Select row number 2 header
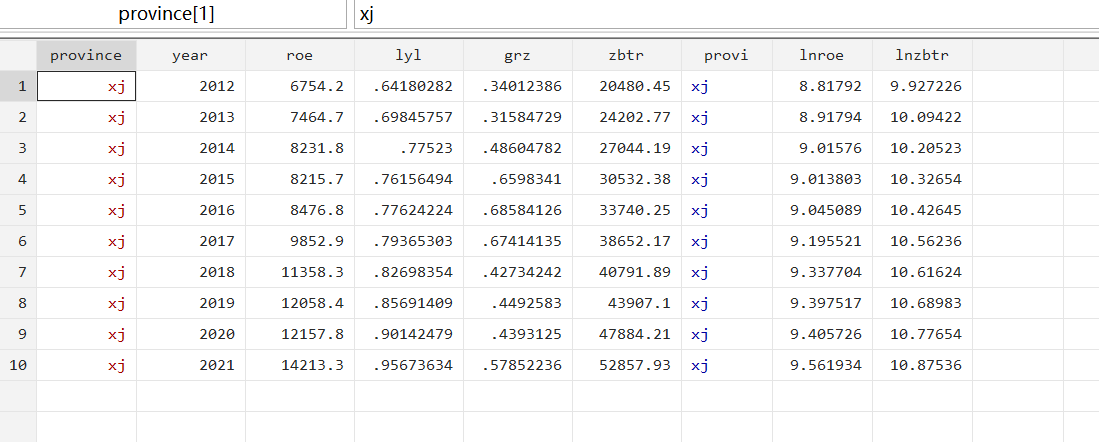The image size is (1099, 442). [x=18, y=117]
